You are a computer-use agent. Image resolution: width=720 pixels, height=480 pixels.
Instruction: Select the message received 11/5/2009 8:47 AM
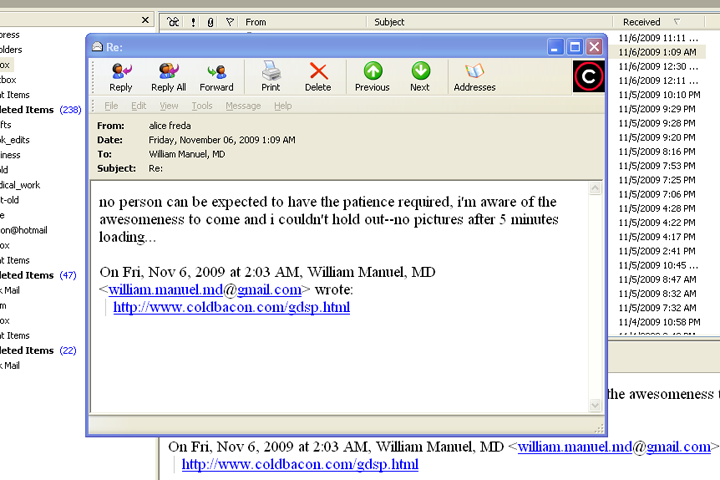pyautogui.click(x=657, y=280)
